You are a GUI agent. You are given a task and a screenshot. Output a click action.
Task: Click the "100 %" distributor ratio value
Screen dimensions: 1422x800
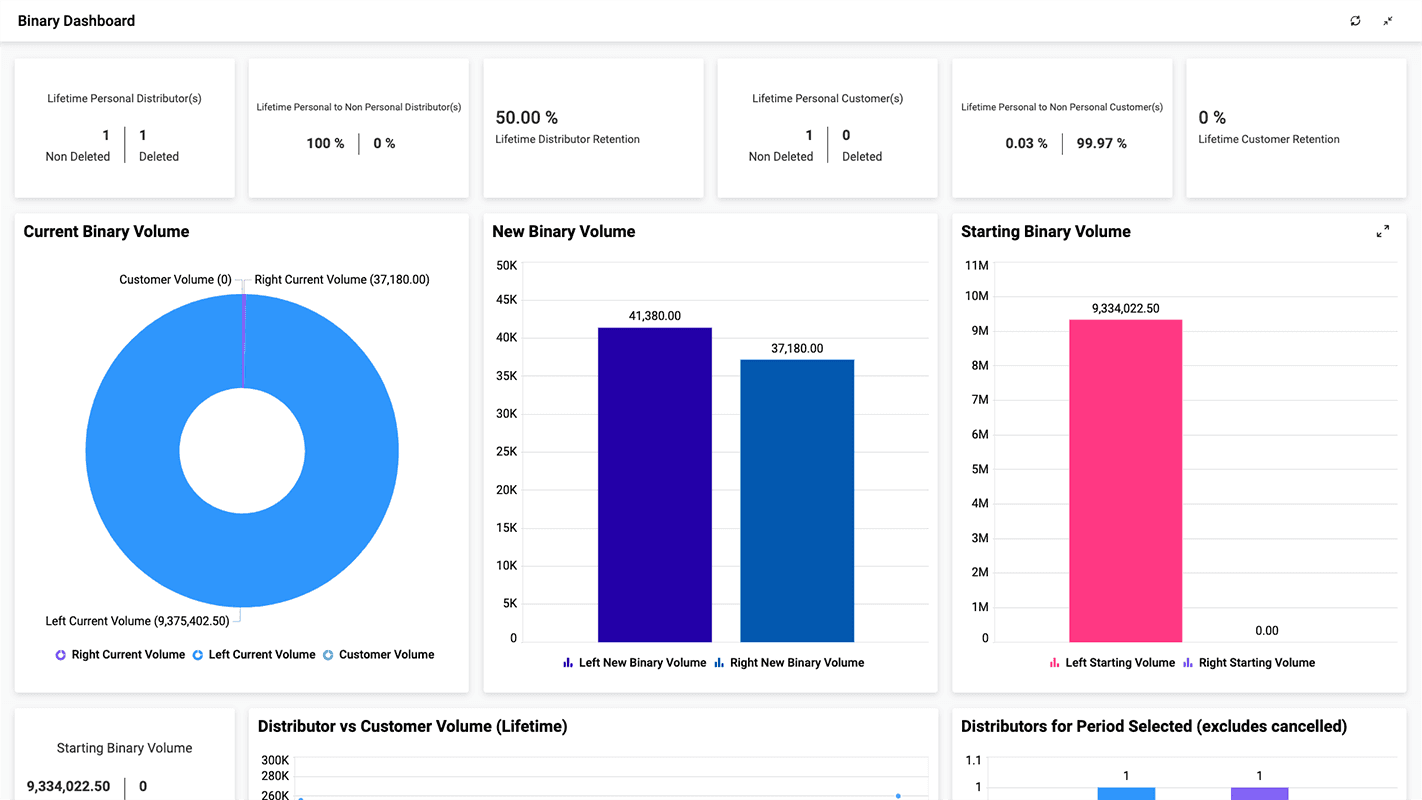pos(325,144)
